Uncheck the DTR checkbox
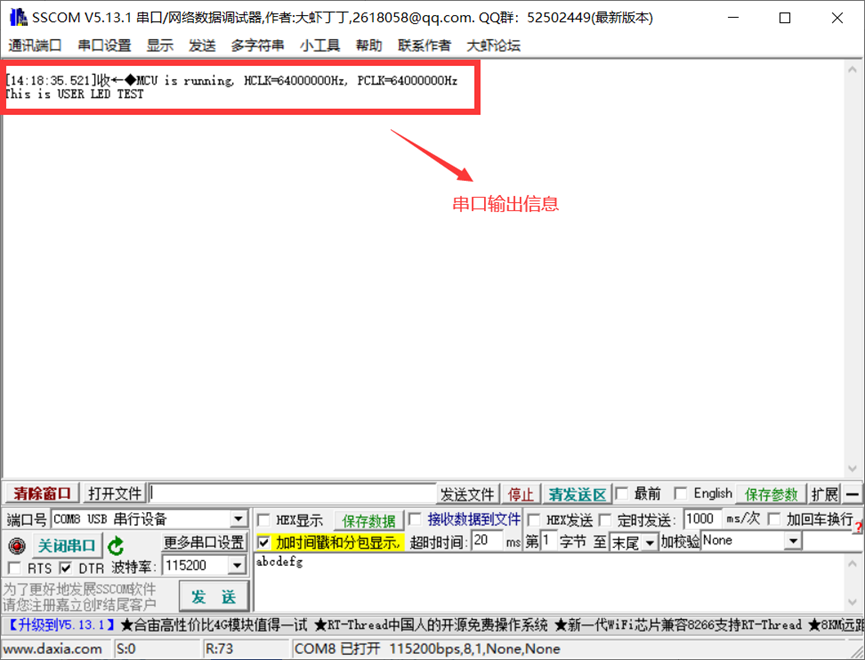 pyautogui.click(x=65, y=568)
